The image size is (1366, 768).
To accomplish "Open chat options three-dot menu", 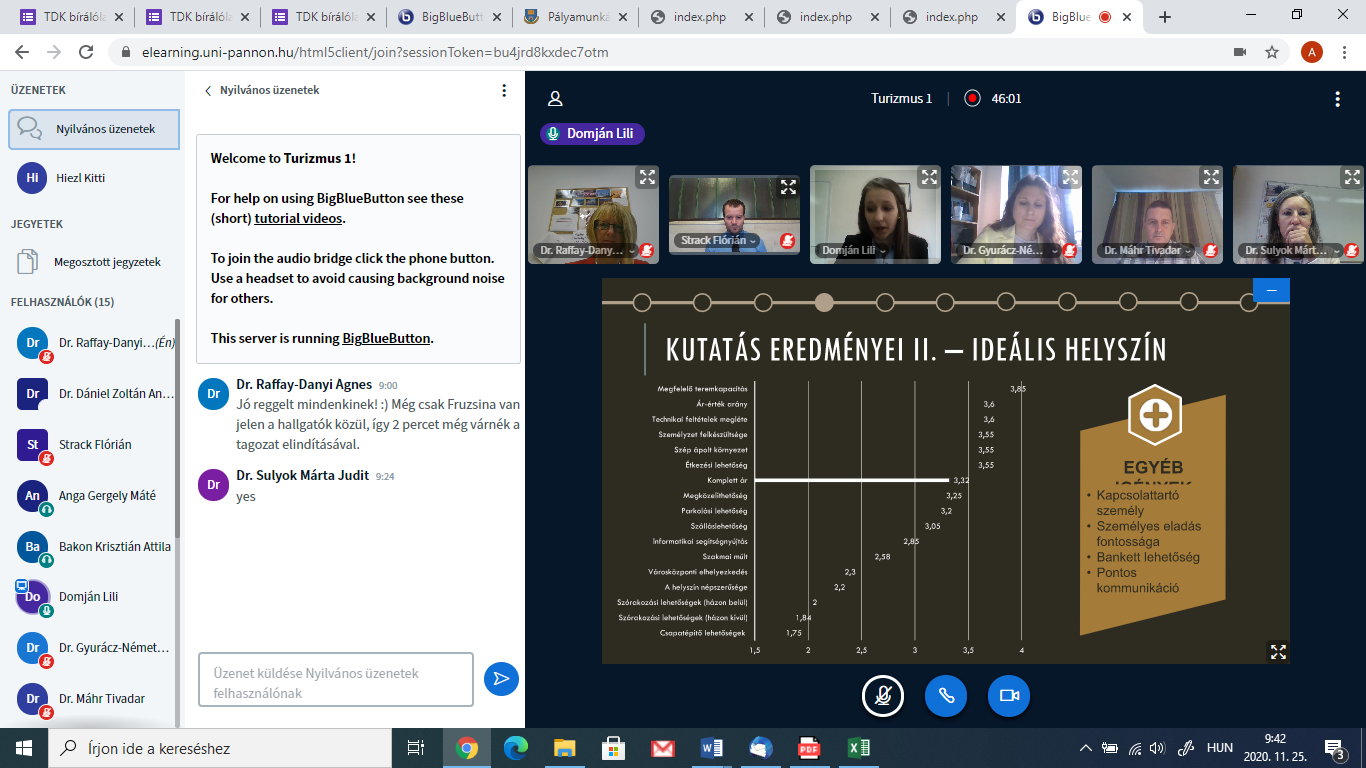I will click(504, 90).
